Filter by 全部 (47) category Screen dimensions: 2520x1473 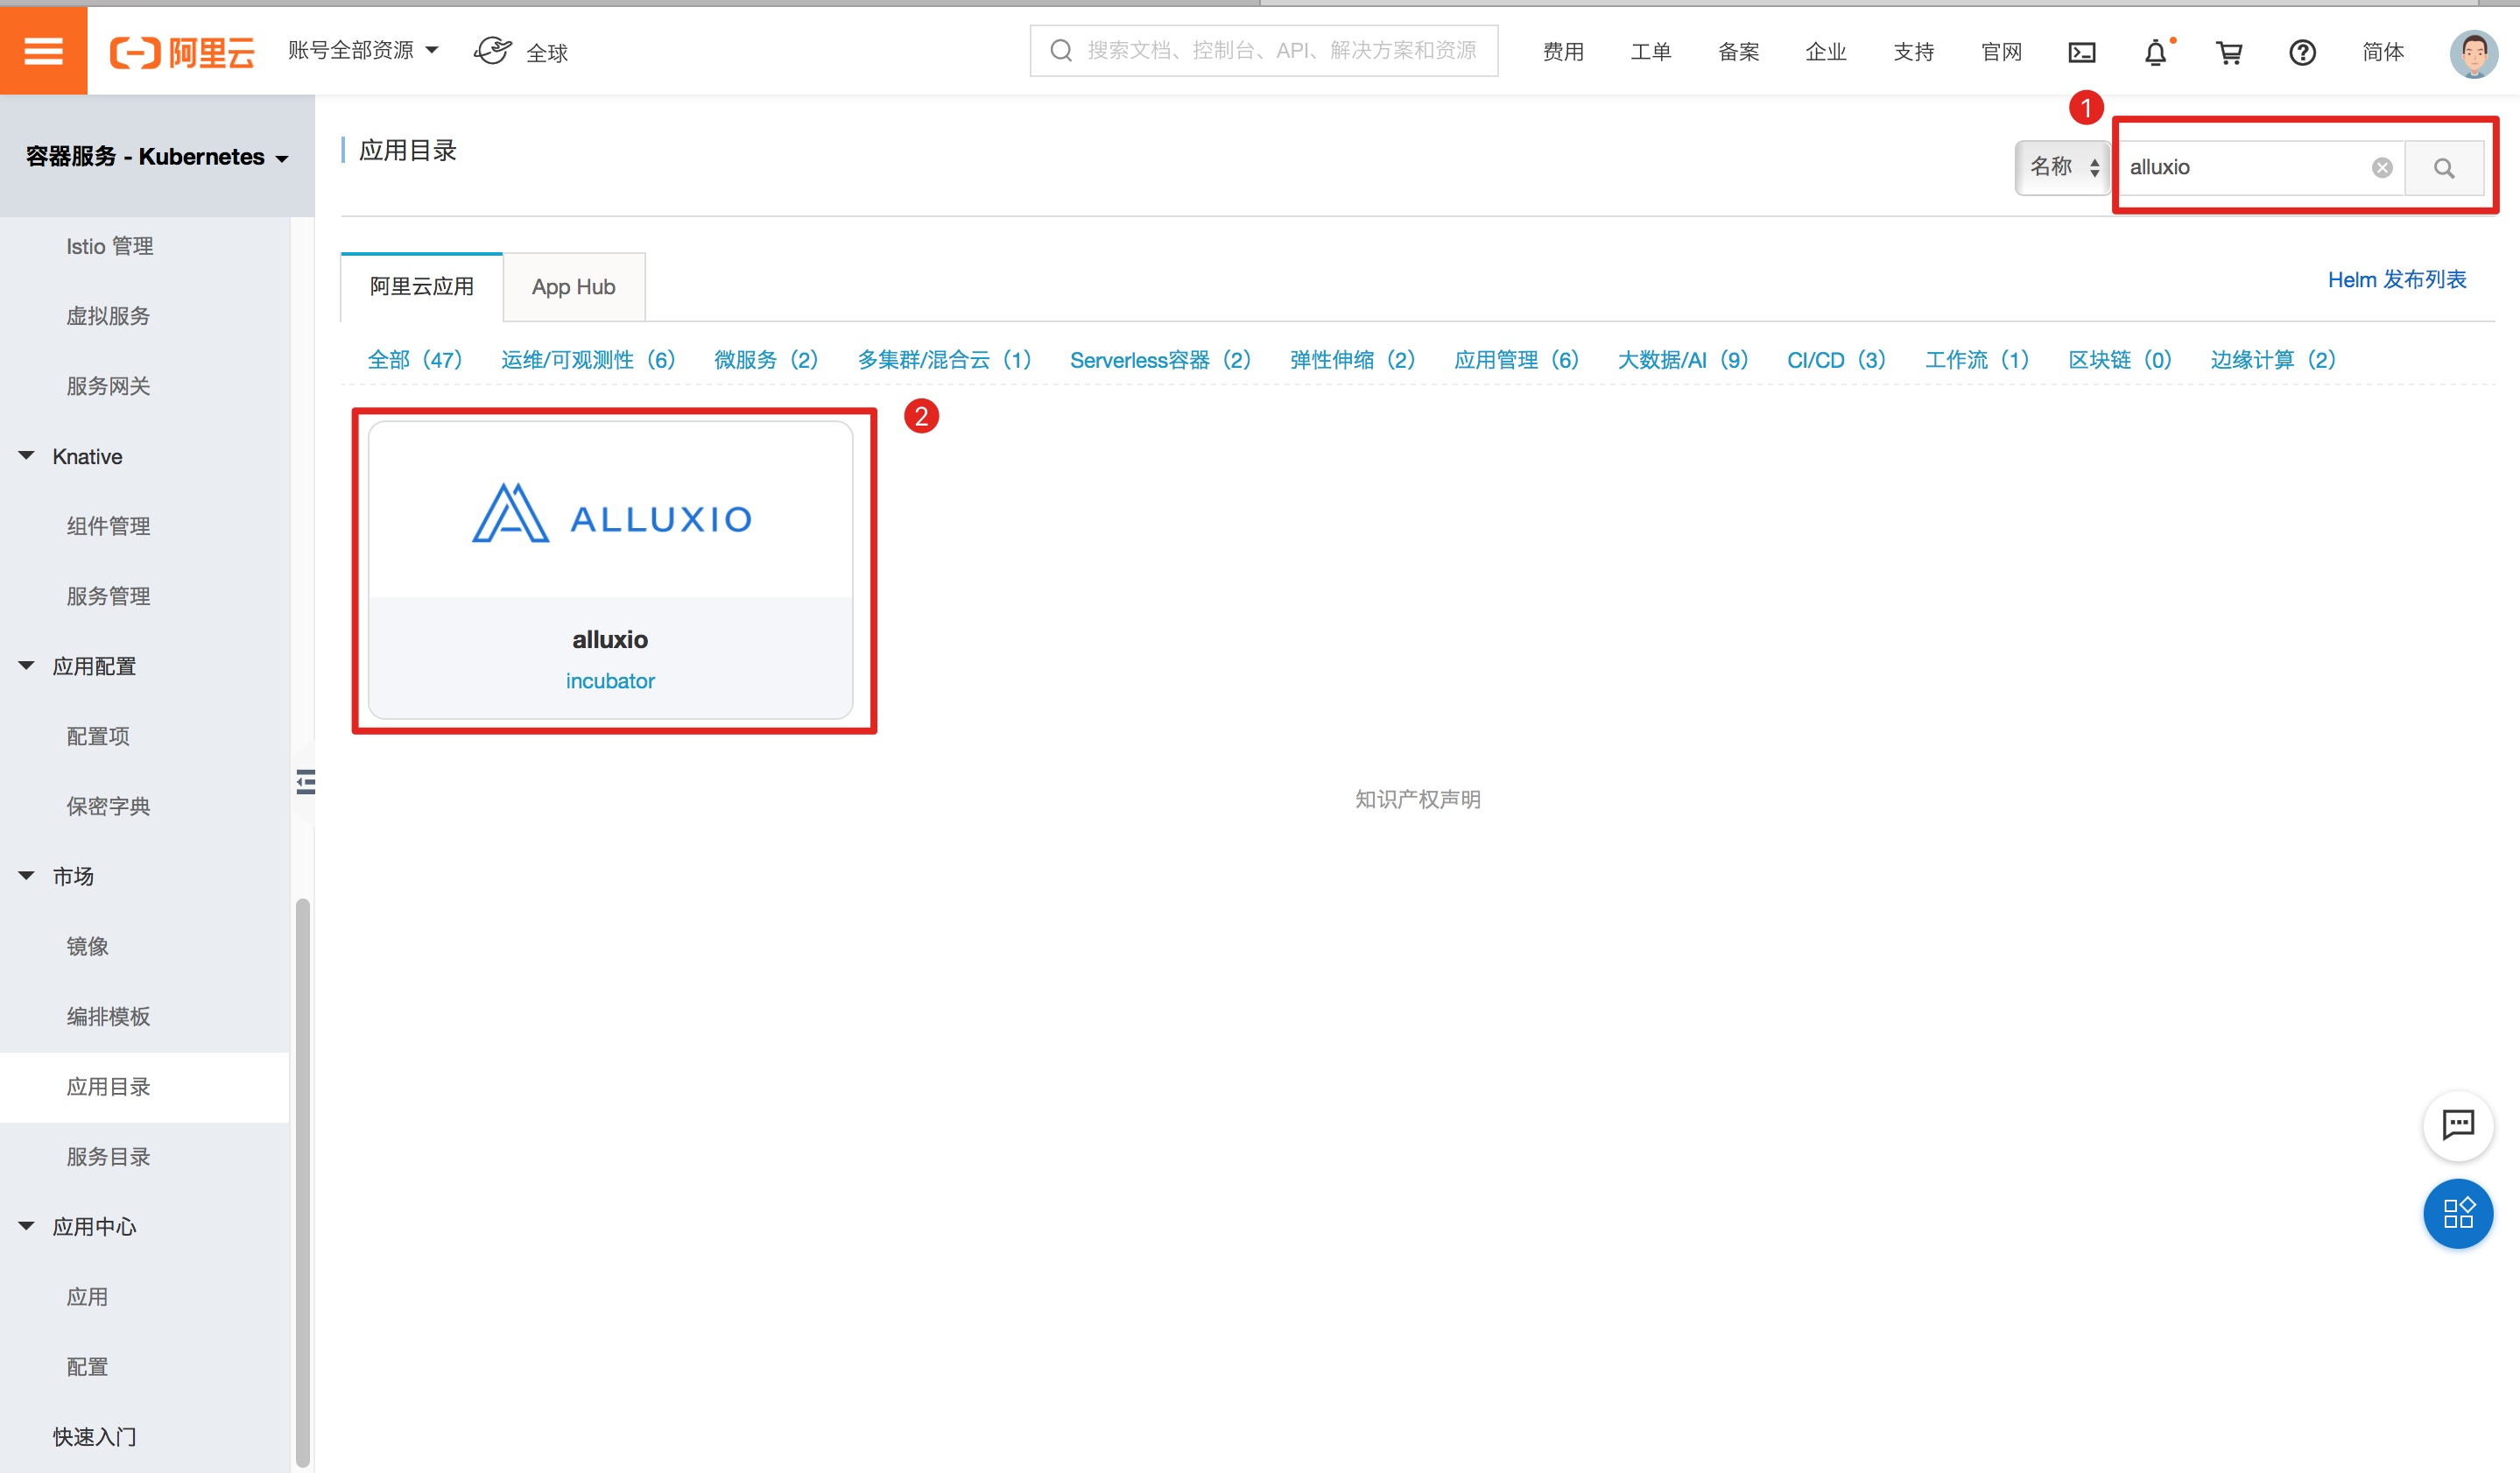click(x=415, y=360)
